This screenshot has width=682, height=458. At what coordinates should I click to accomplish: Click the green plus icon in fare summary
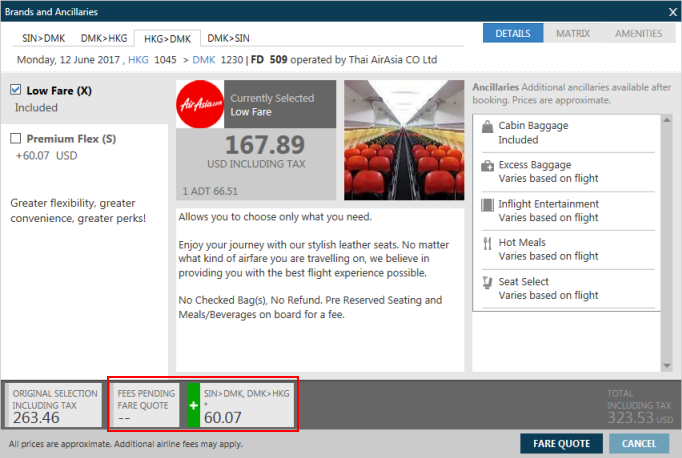(x=194, y=403)
